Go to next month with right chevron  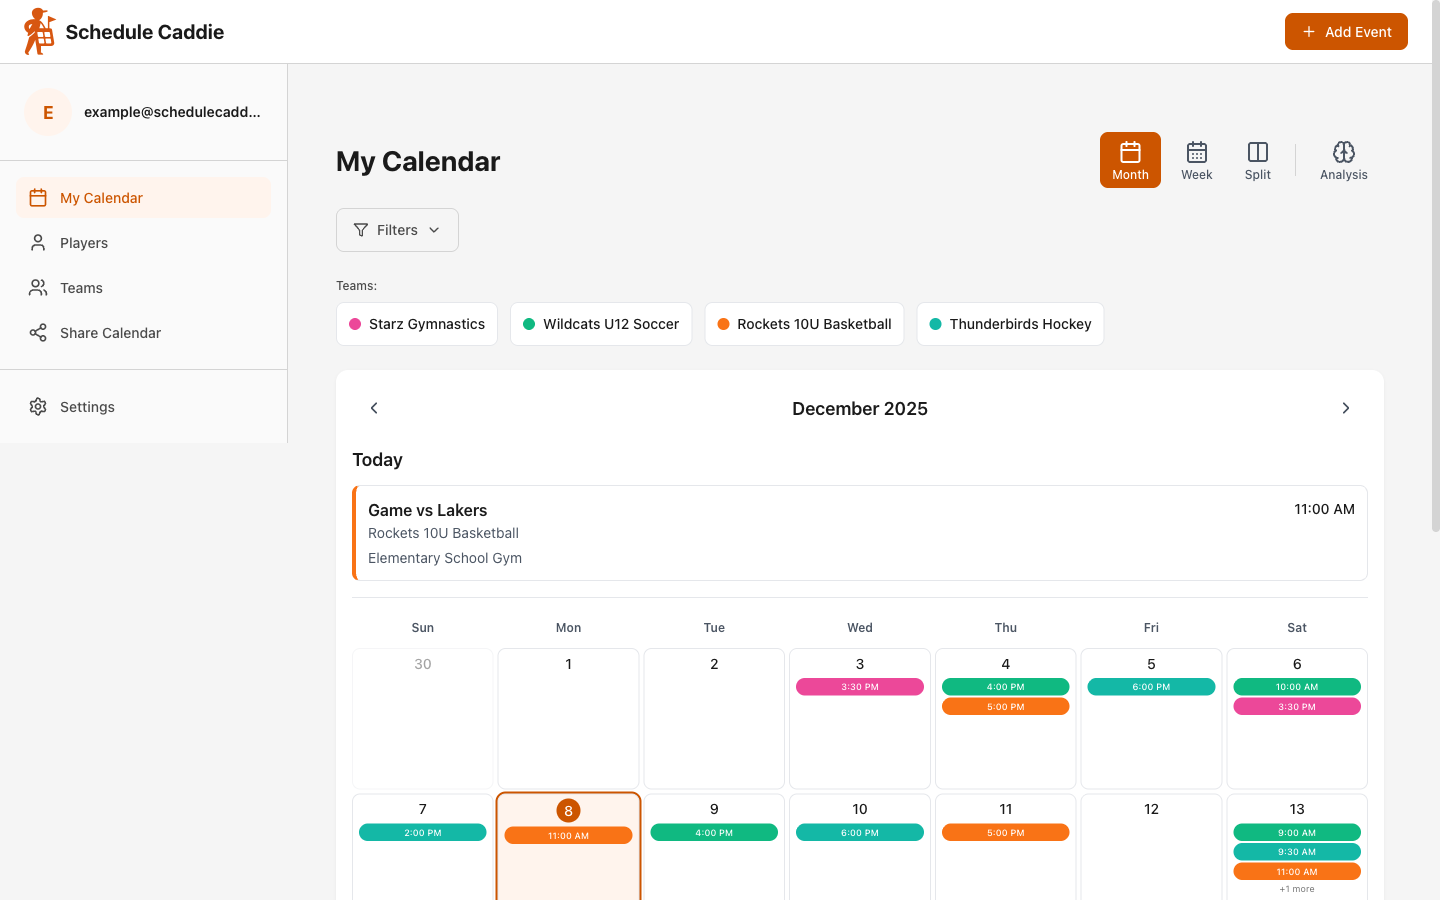click(x=1345, y=408)
